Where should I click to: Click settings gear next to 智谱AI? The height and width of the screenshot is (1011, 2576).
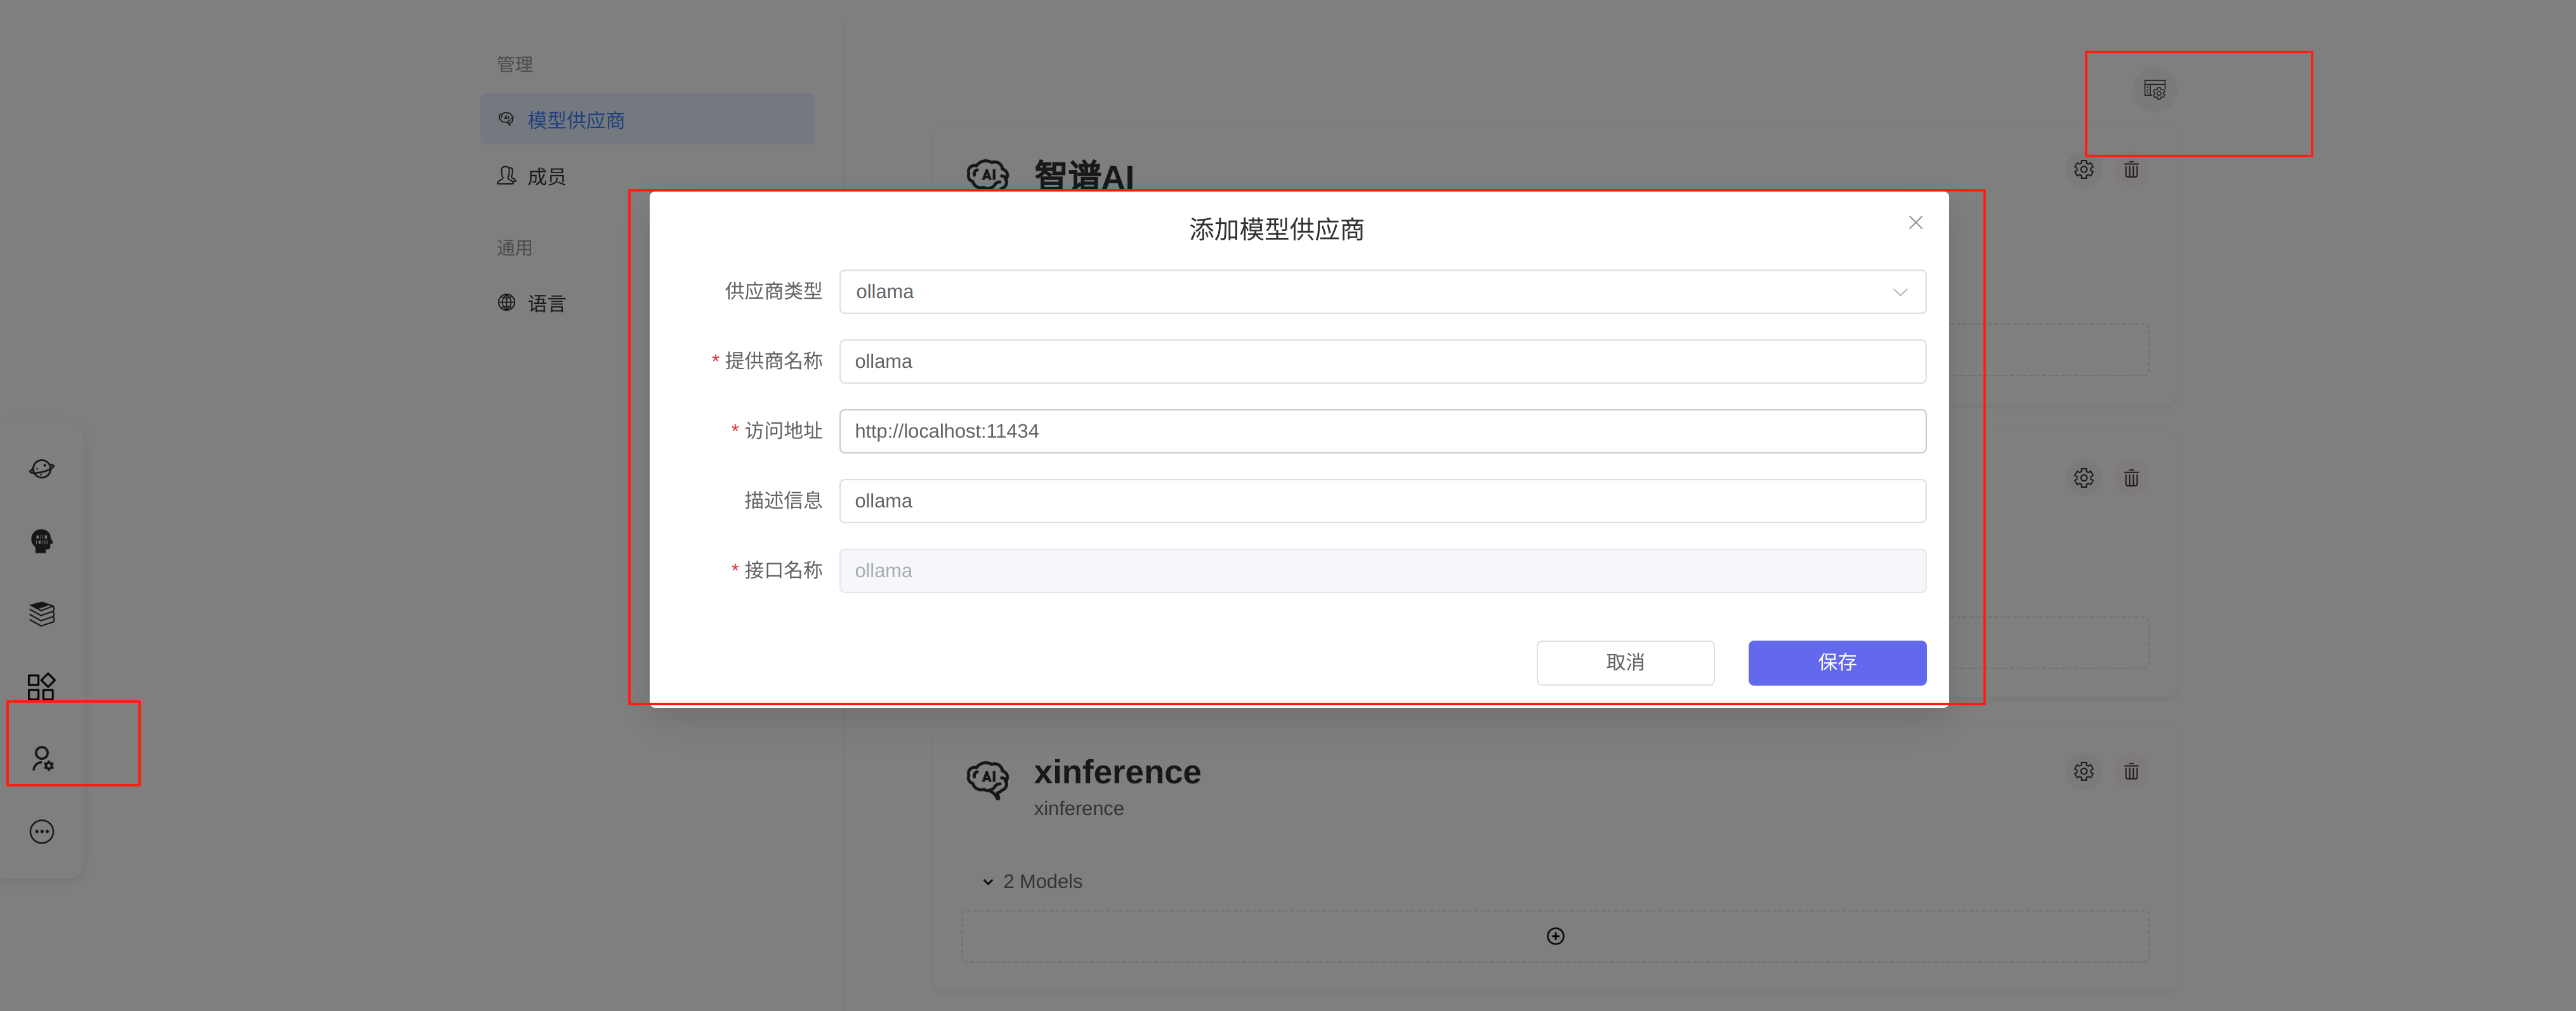click(2083, 170)
